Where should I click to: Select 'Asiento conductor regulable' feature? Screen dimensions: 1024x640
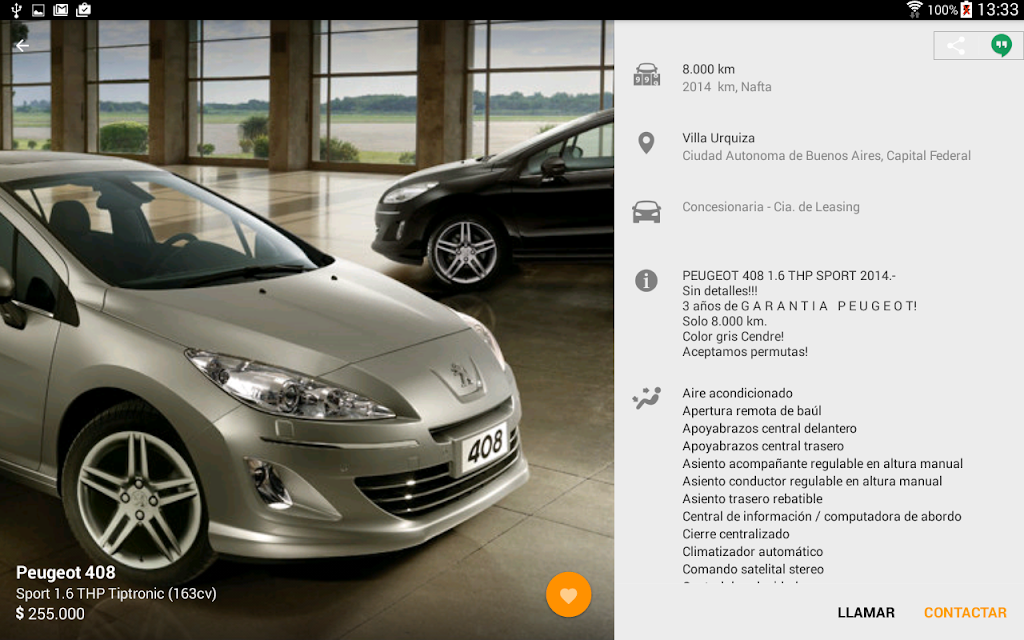(812, 481)
